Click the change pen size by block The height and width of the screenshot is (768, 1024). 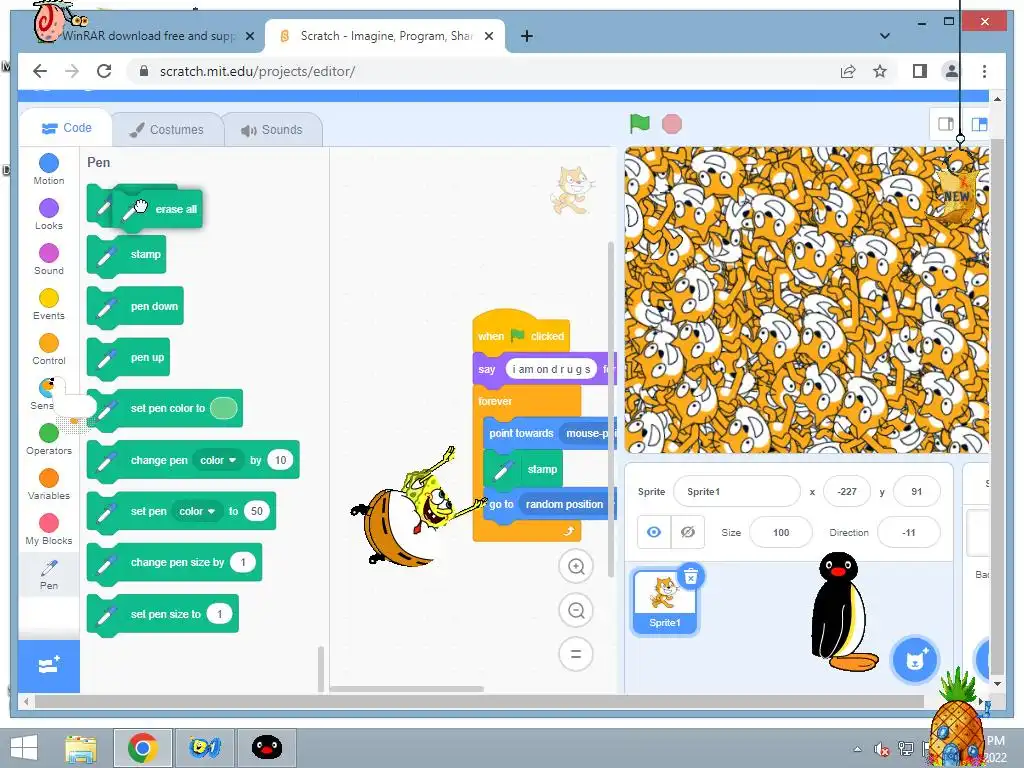pos(174,562)
